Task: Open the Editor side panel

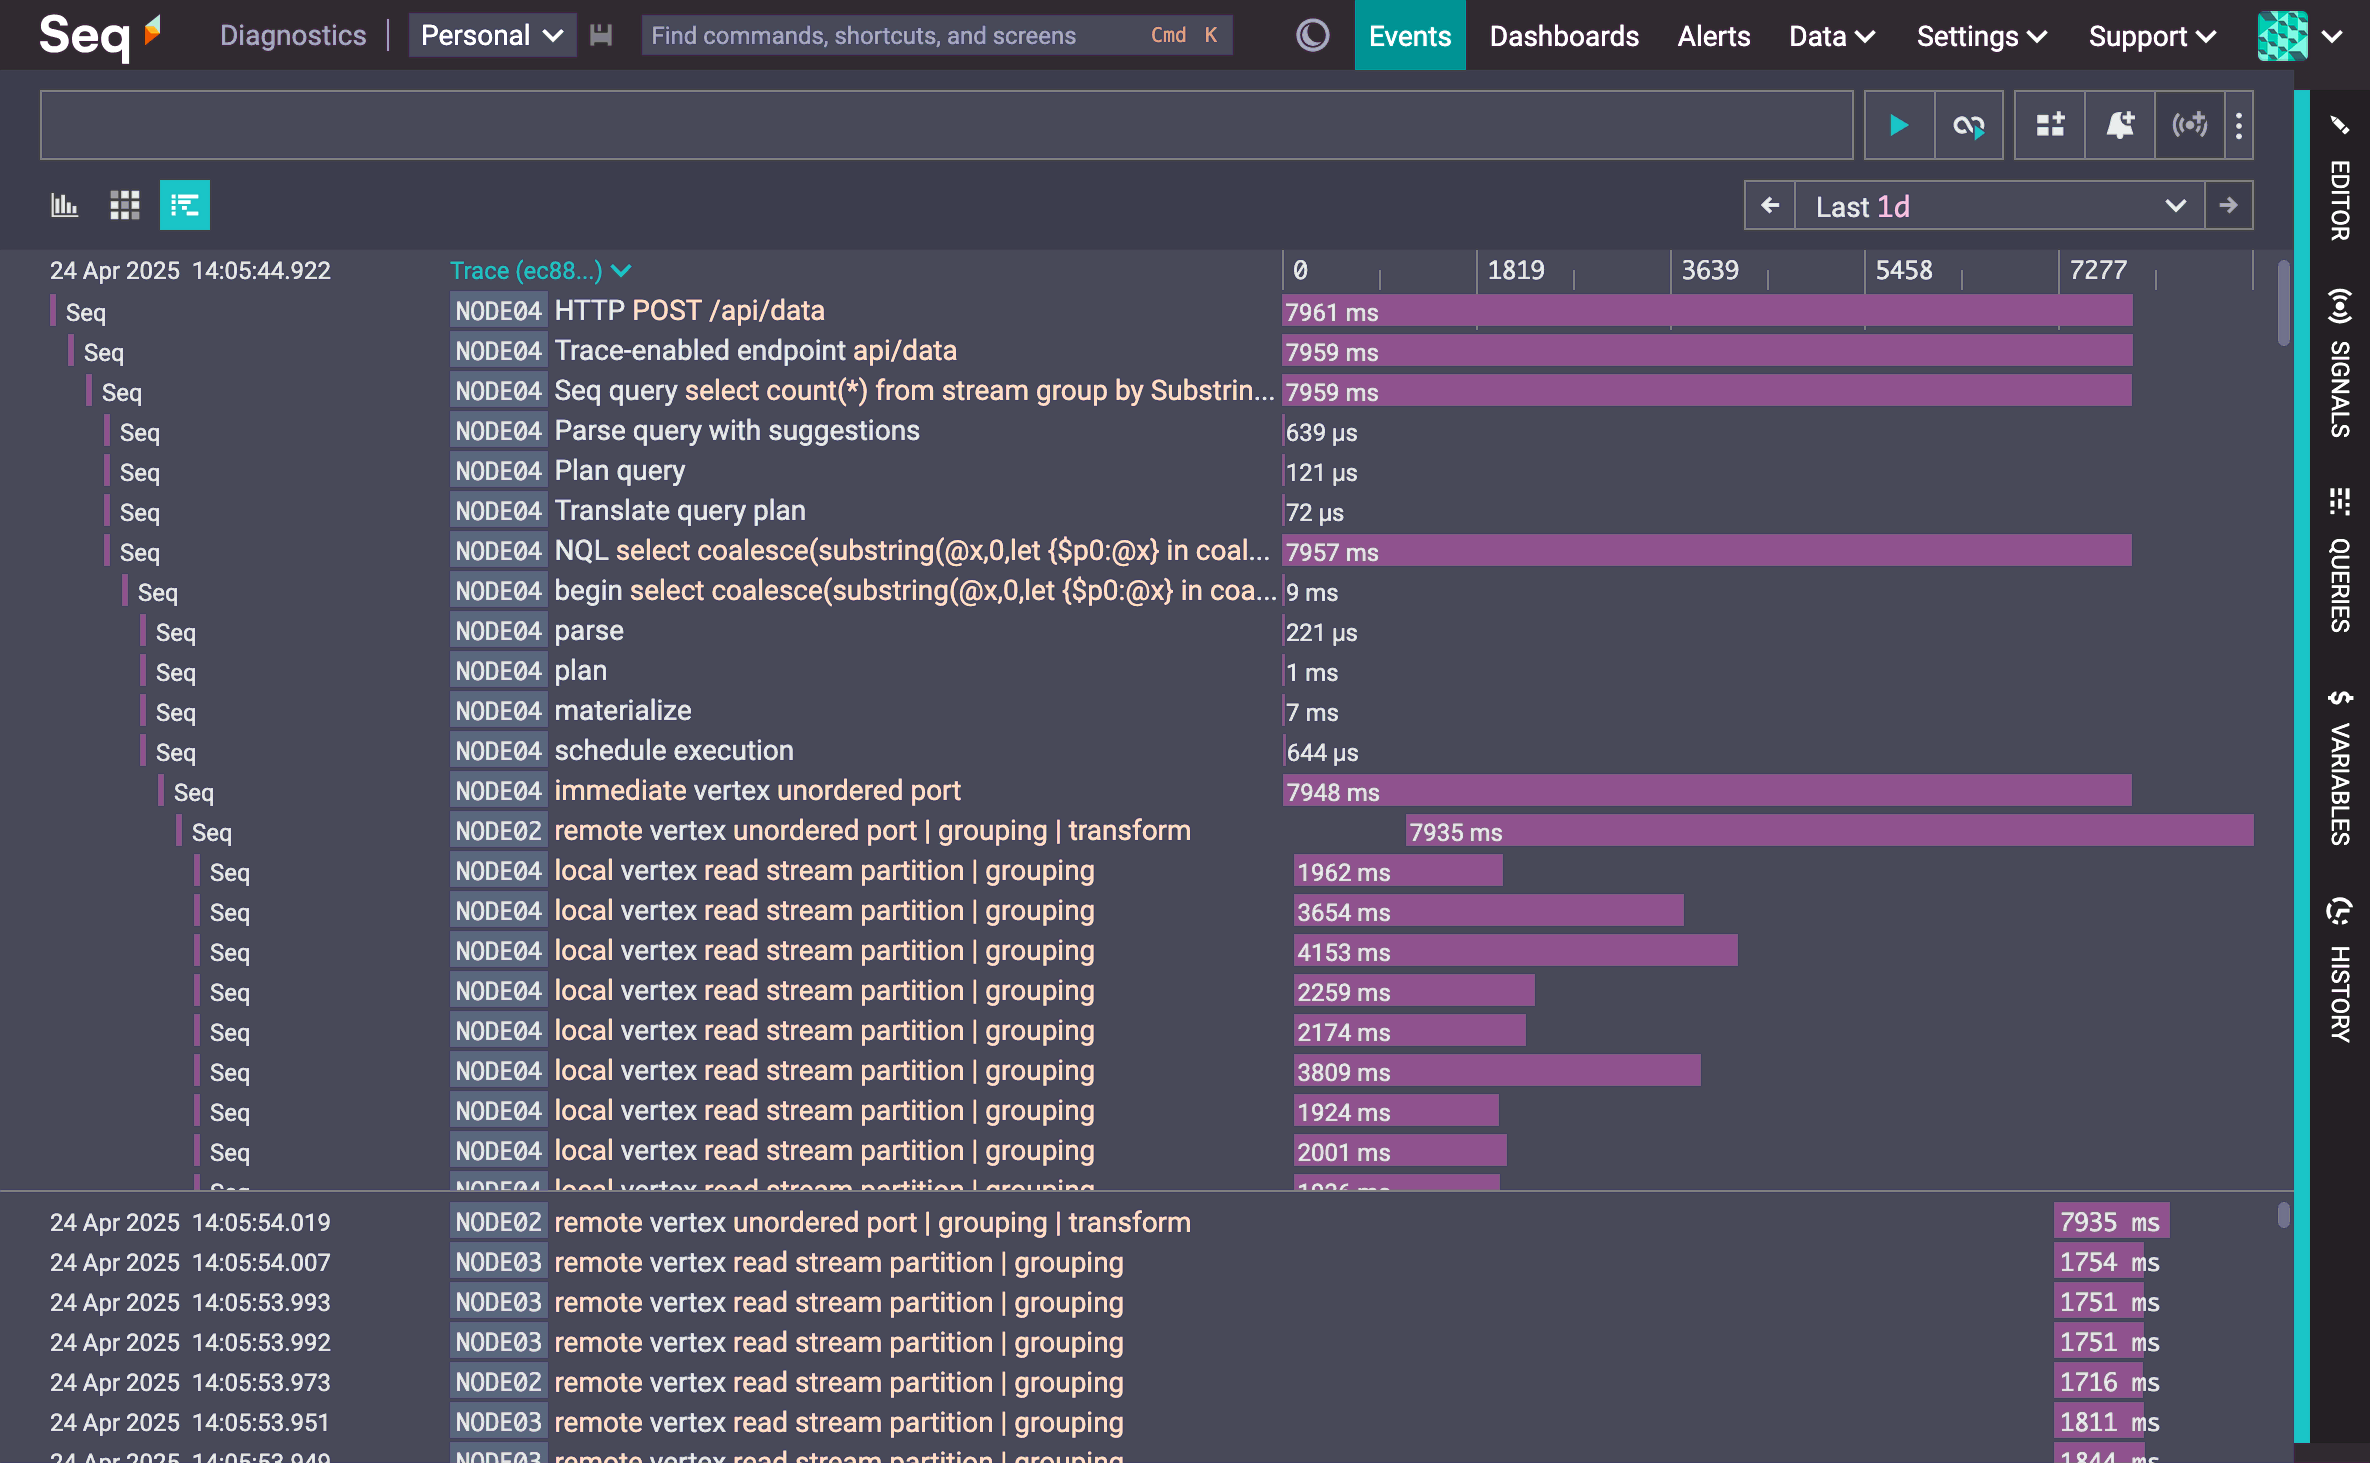Action: coord(2340,180)
